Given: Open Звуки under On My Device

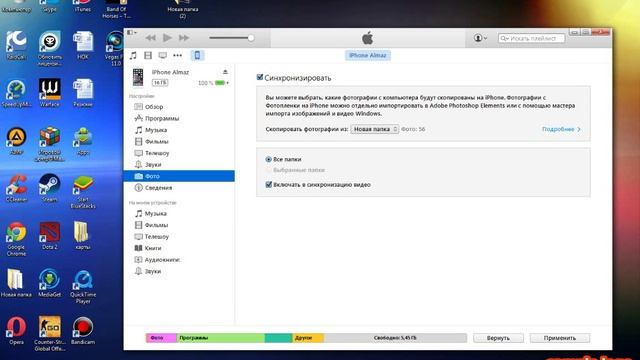Looking at the screenshot, I should pos(179,271).
